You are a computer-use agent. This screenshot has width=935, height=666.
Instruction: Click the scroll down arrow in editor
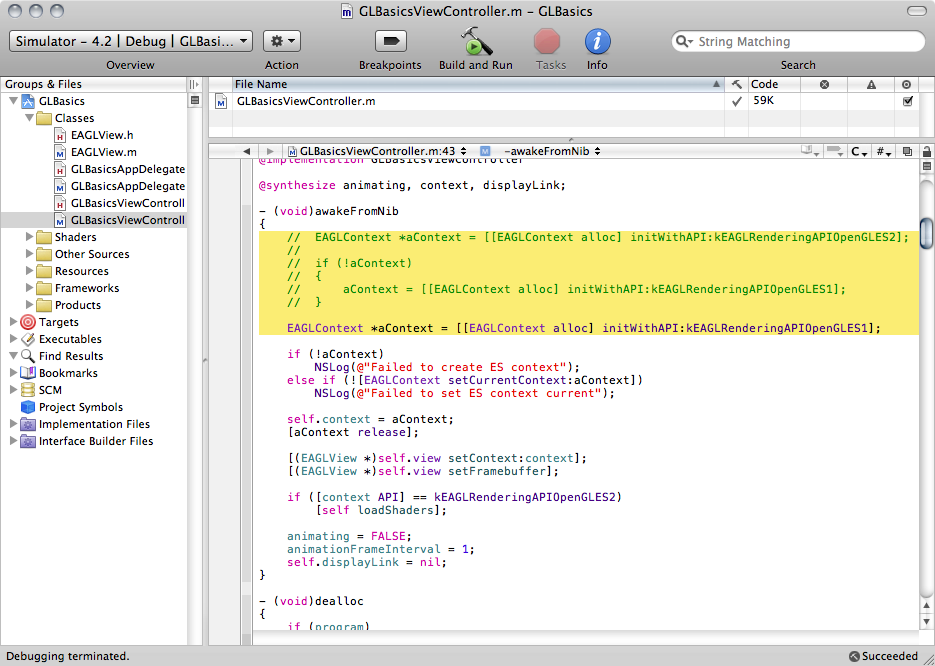point(927,621)
